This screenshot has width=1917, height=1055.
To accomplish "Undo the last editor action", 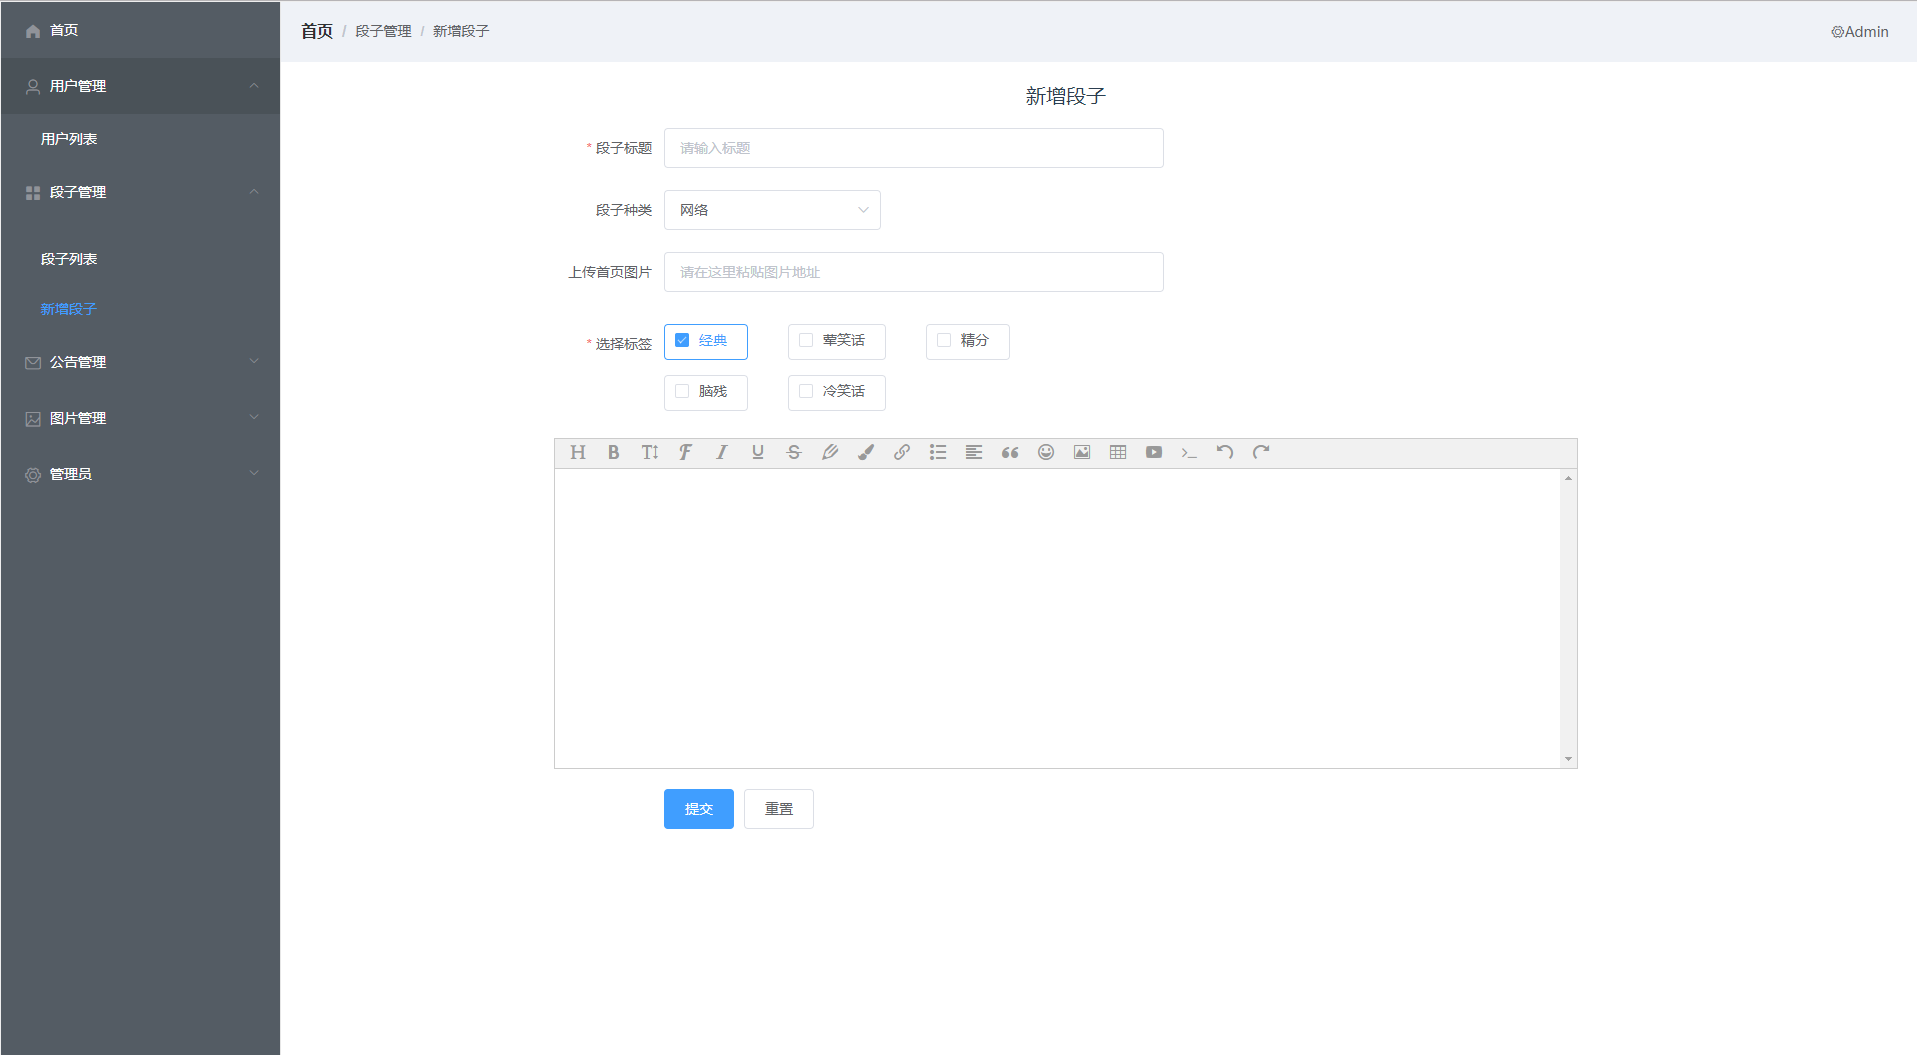I will click(x=1225, y=452).
